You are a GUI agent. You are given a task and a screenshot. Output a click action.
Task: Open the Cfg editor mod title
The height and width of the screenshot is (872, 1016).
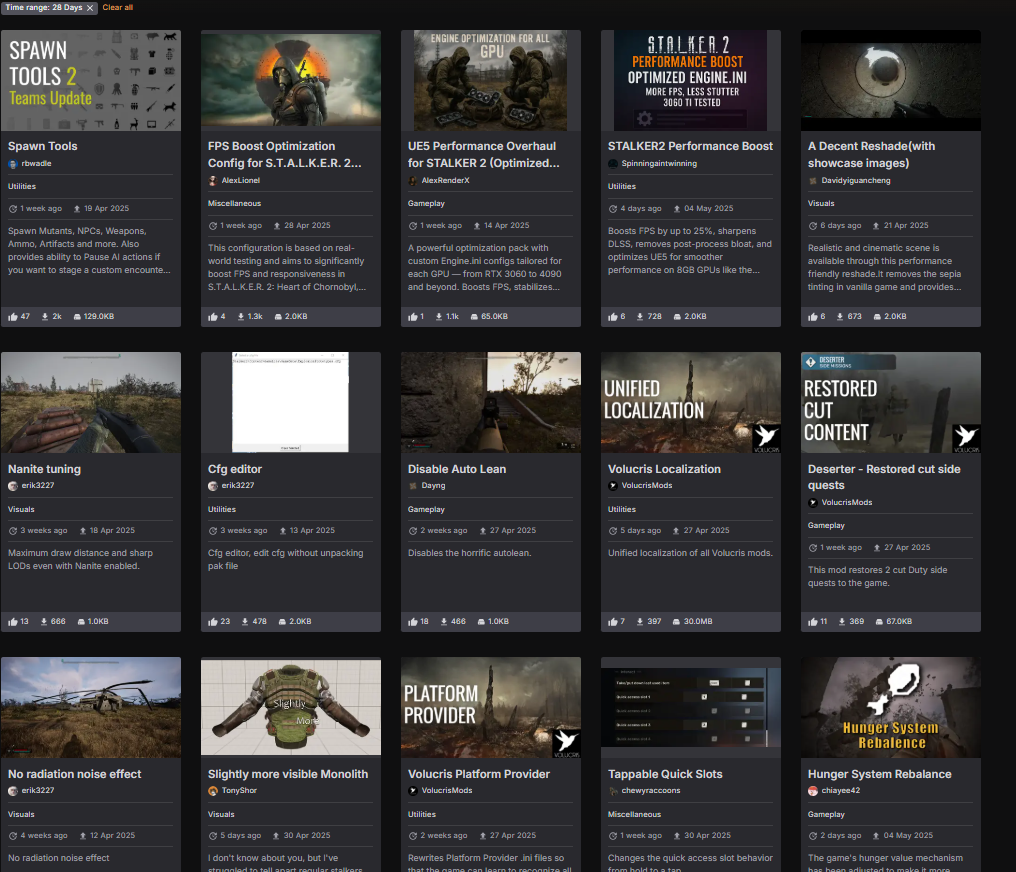(235, 469)
